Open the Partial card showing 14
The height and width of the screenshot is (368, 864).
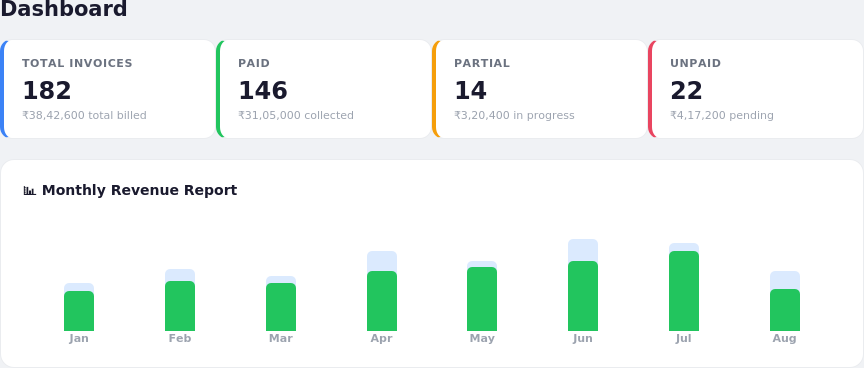coord(540,89)
